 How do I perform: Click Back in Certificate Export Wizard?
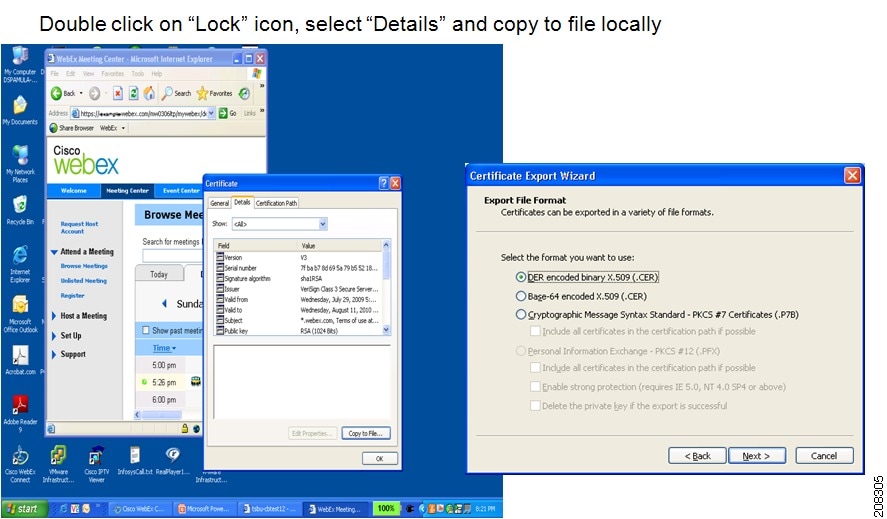click(697, 456)
